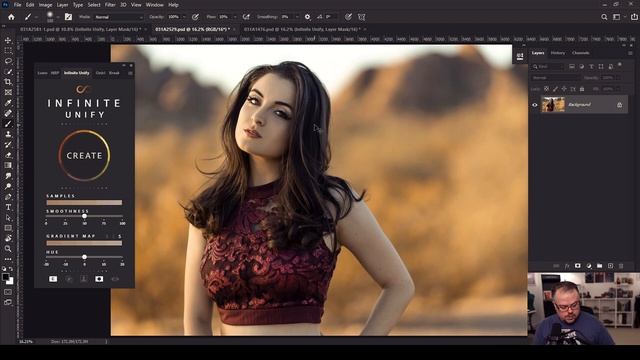Click the Home icon in options bar

click(x=11, y=17)
